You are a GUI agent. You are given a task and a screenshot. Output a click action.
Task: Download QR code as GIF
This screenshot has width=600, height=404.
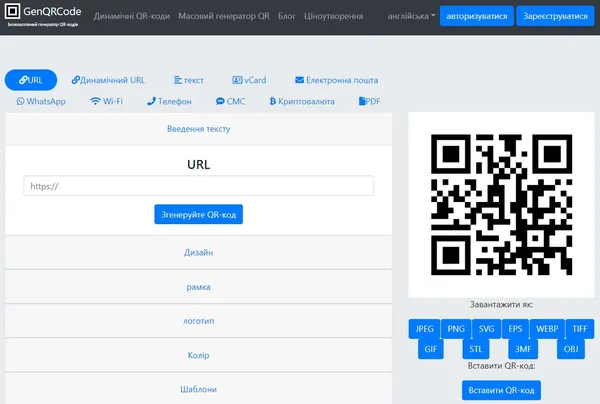click(431, 349)
